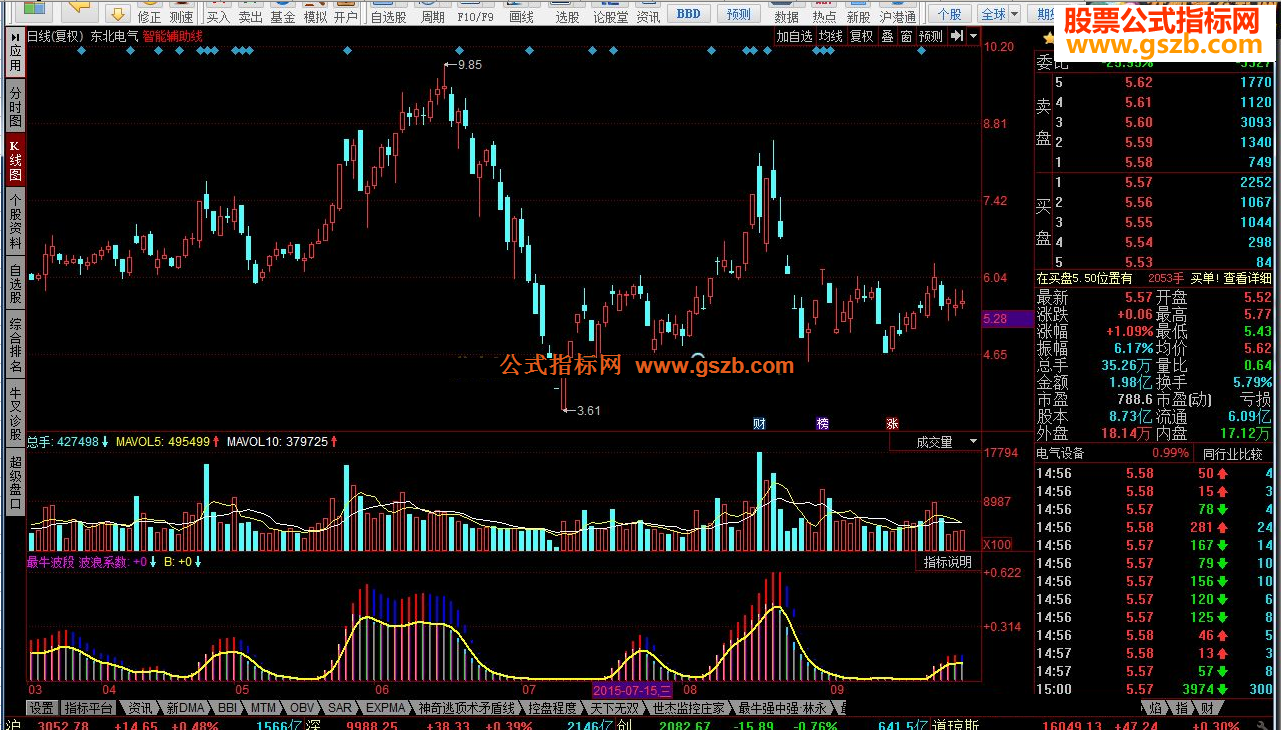Click the 同行业比较 button
Screen dimensions: 1281x730
(x=1233, y=453)
